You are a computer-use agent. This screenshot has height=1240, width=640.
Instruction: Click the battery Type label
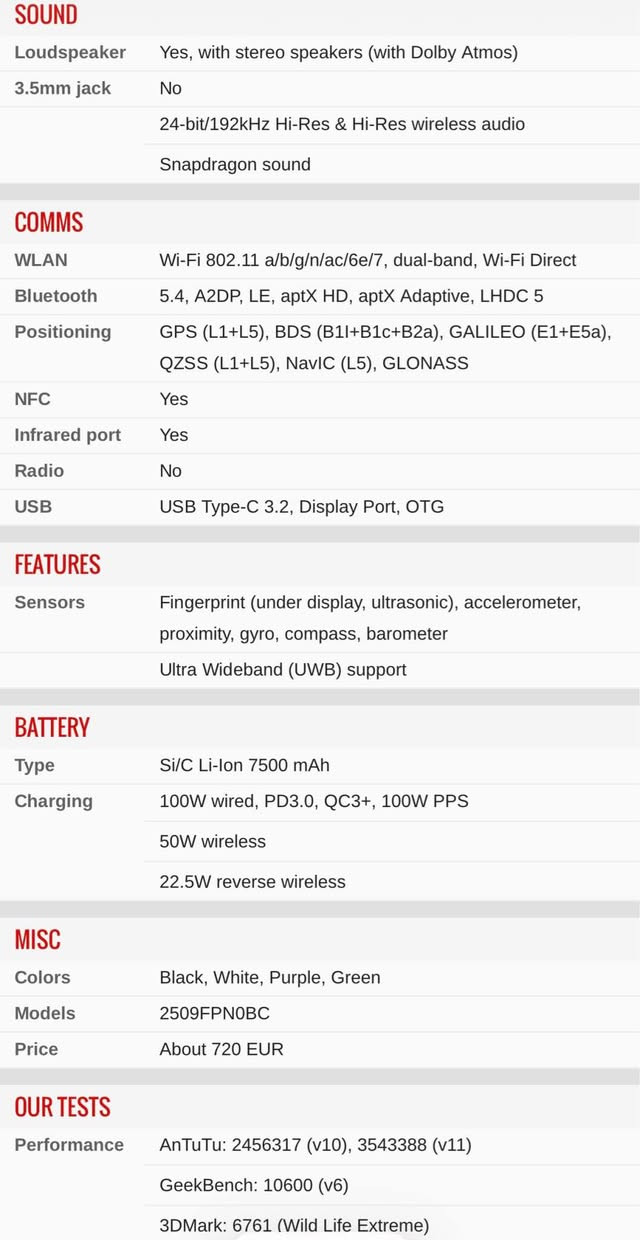[x=34, y=765]
